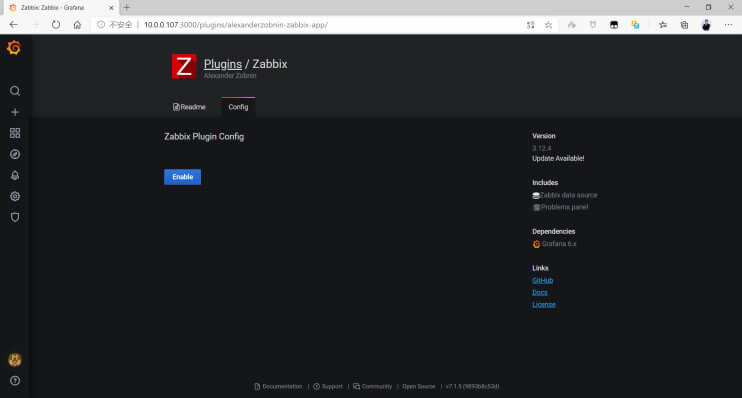Image resolution: width=742 pixels, height=398 pixels.
Task: Click the translate icon in the address bar
Action: 530,25
